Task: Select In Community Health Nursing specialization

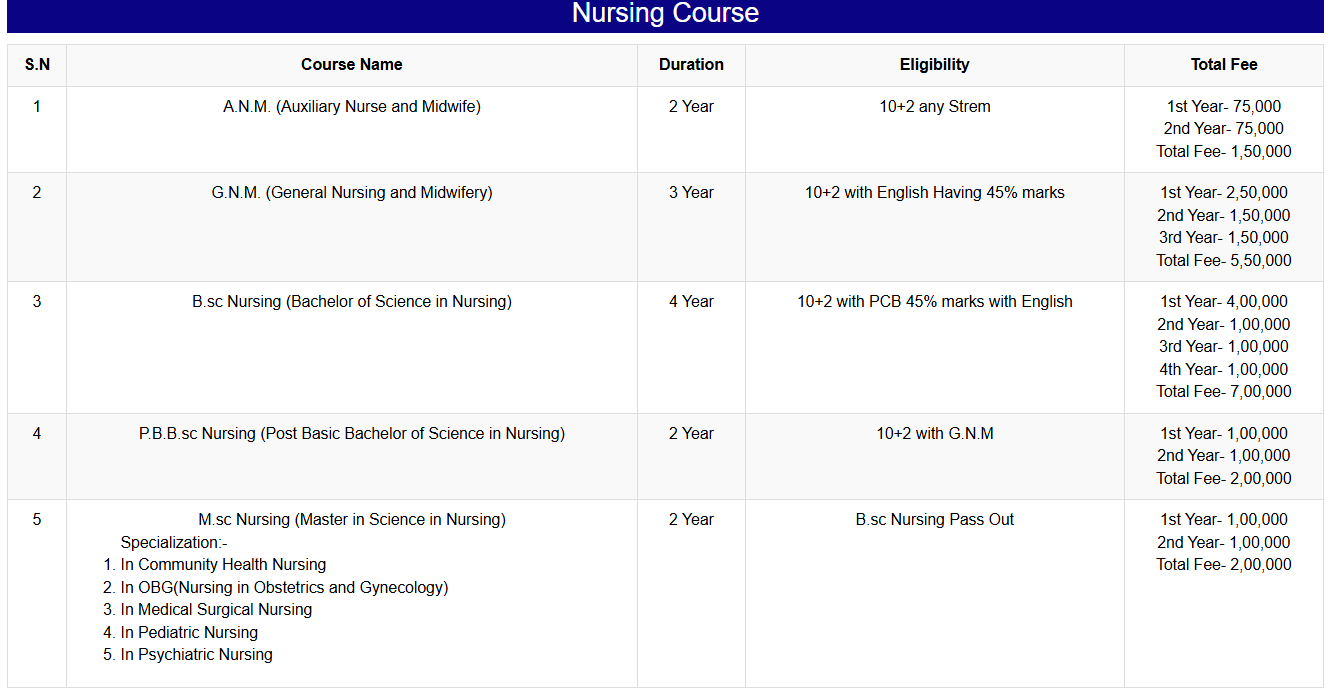Action: pyautogui.click(x=223, y=565)
